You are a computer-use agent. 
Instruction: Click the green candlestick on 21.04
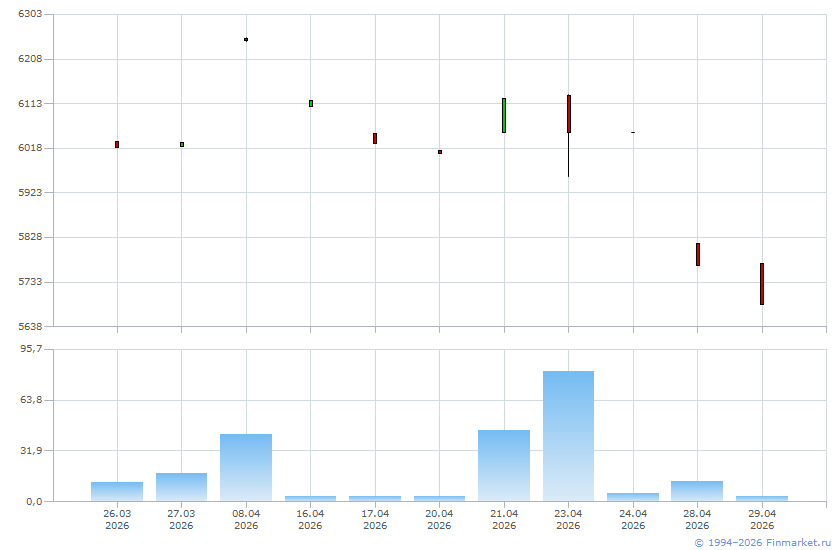click(x=504, y=115)
